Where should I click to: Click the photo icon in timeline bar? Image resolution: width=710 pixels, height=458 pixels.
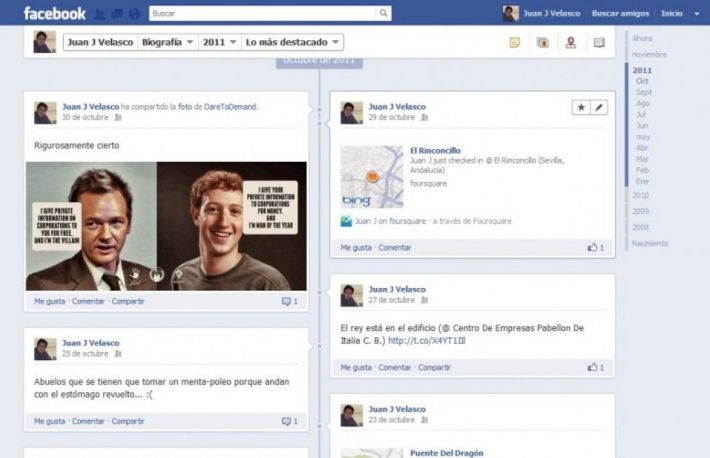tap(542, 43)
